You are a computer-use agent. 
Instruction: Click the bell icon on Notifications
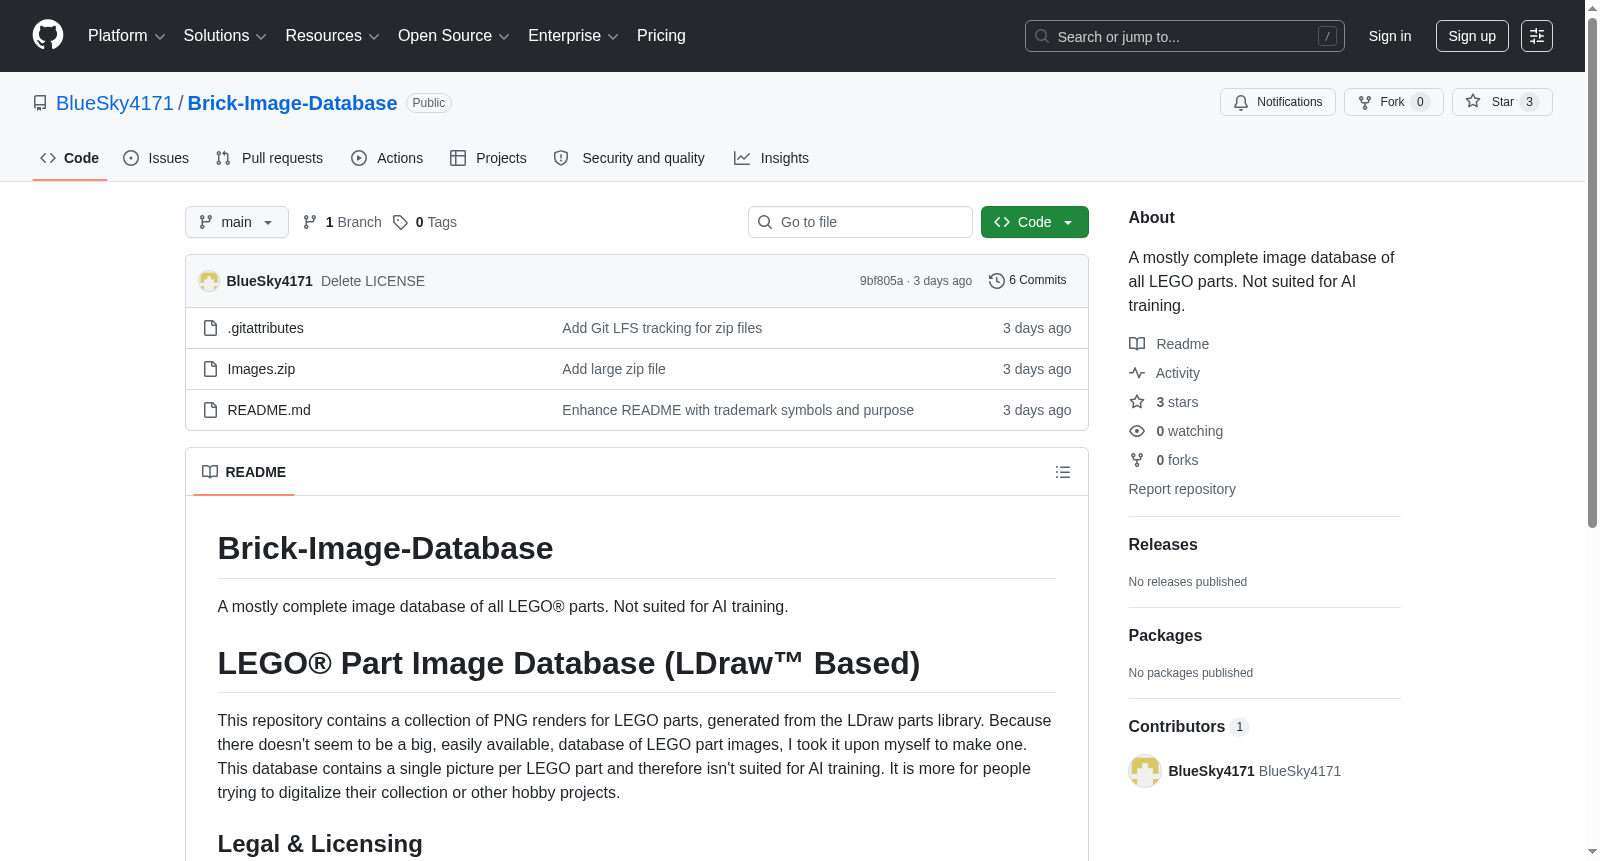(x=1241, y=102)
